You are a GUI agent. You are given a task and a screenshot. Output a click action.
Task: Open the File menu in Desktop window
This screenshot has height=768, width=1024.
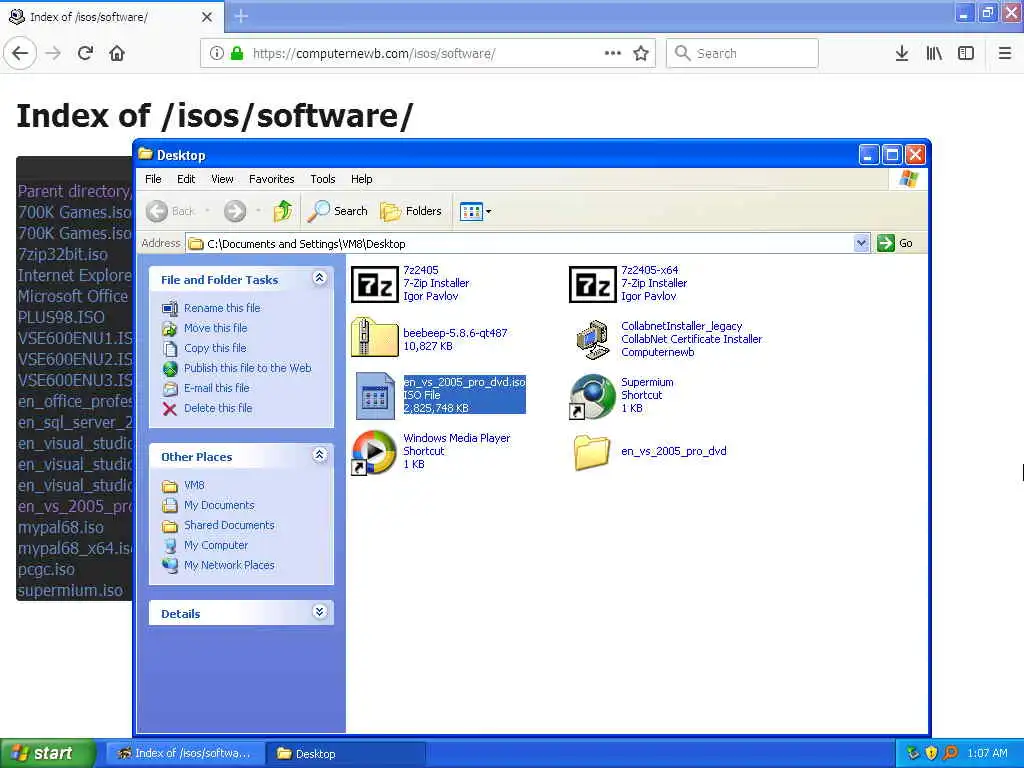click(x=153, y=179)
